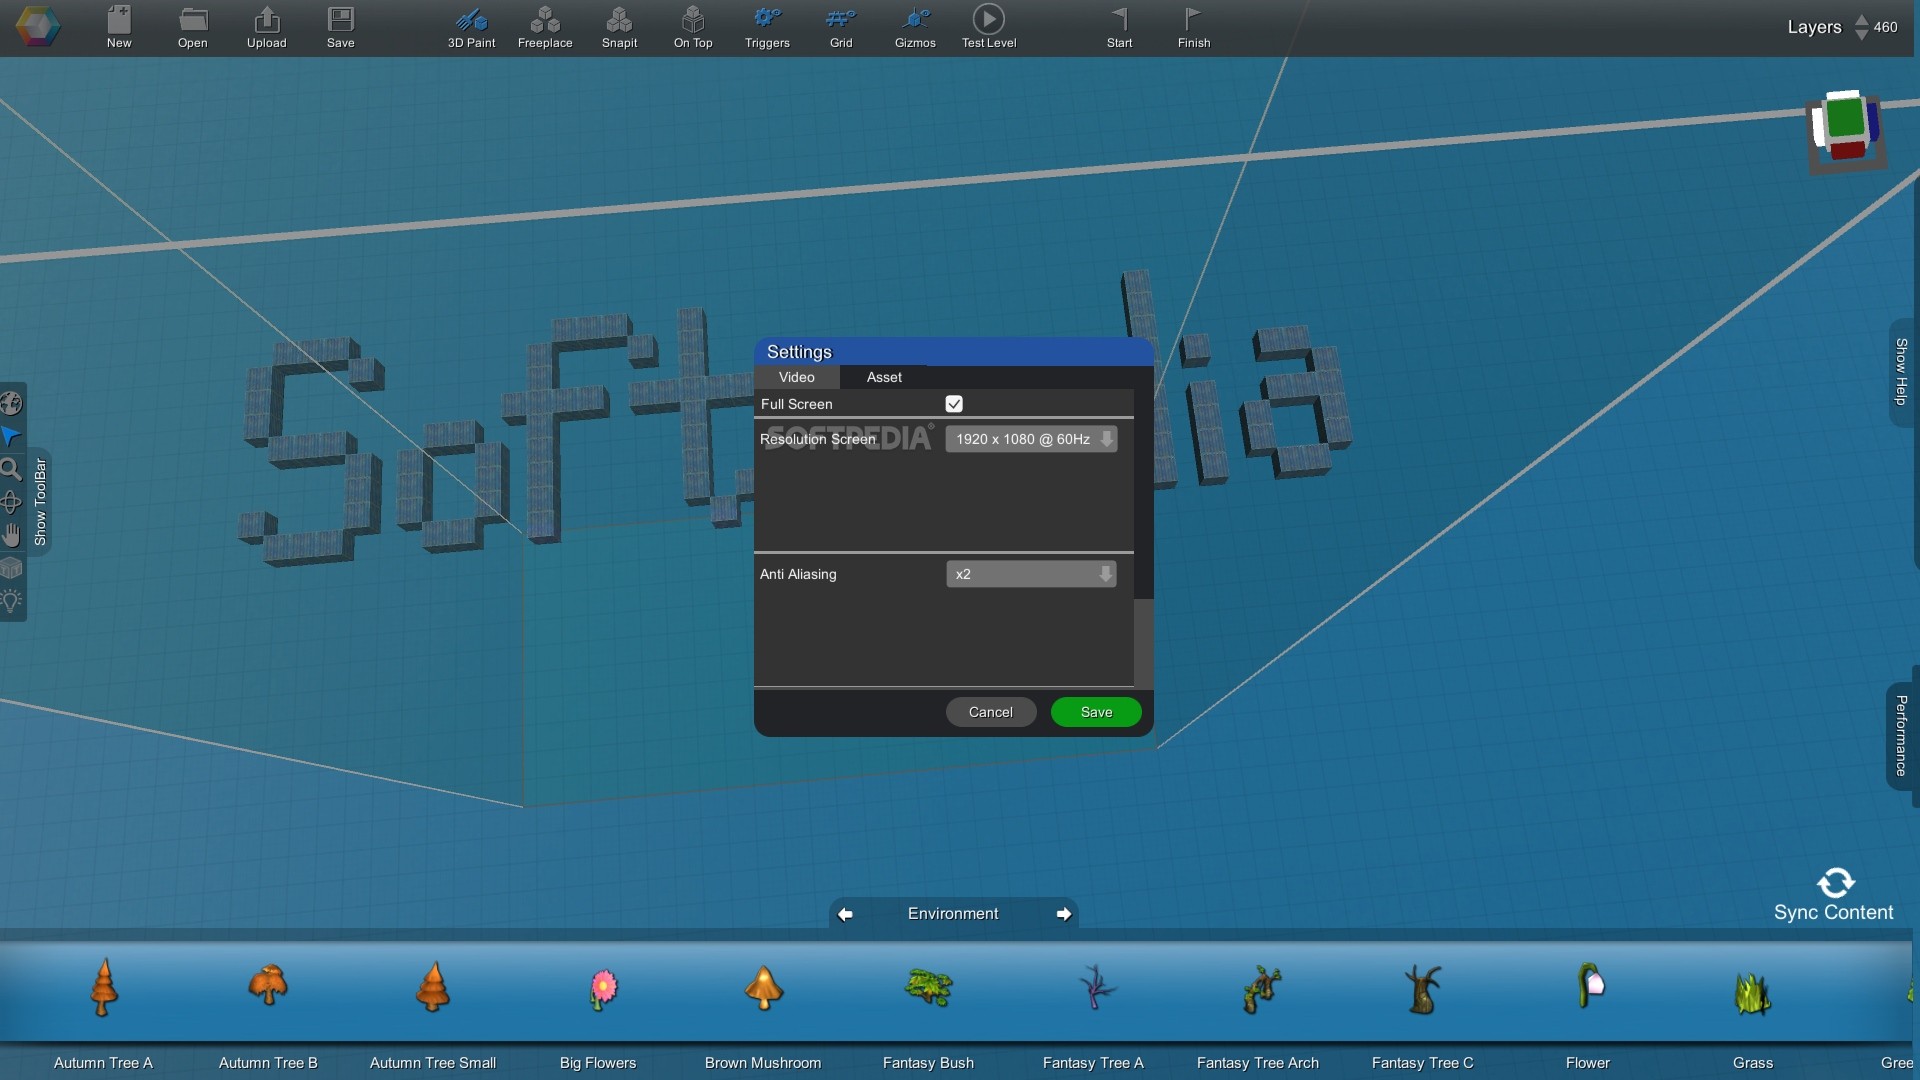Open the Anti Aliasing dropdown

[x=1031, y=574]
